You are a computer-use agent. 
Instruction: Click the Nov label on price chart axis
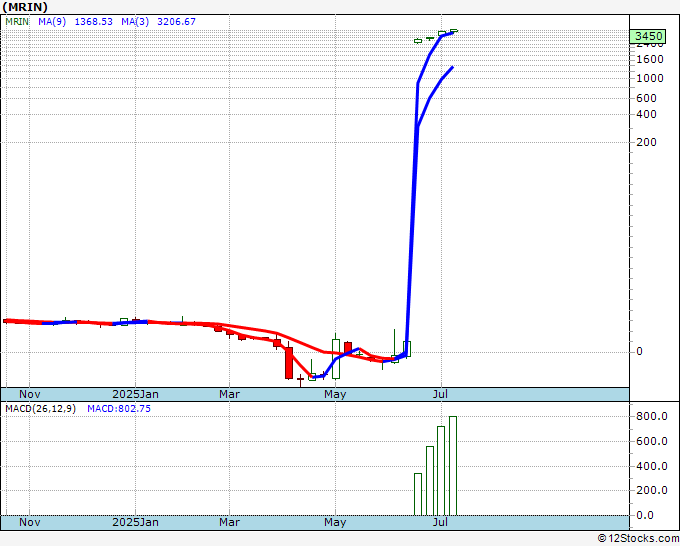pos(30,394)
